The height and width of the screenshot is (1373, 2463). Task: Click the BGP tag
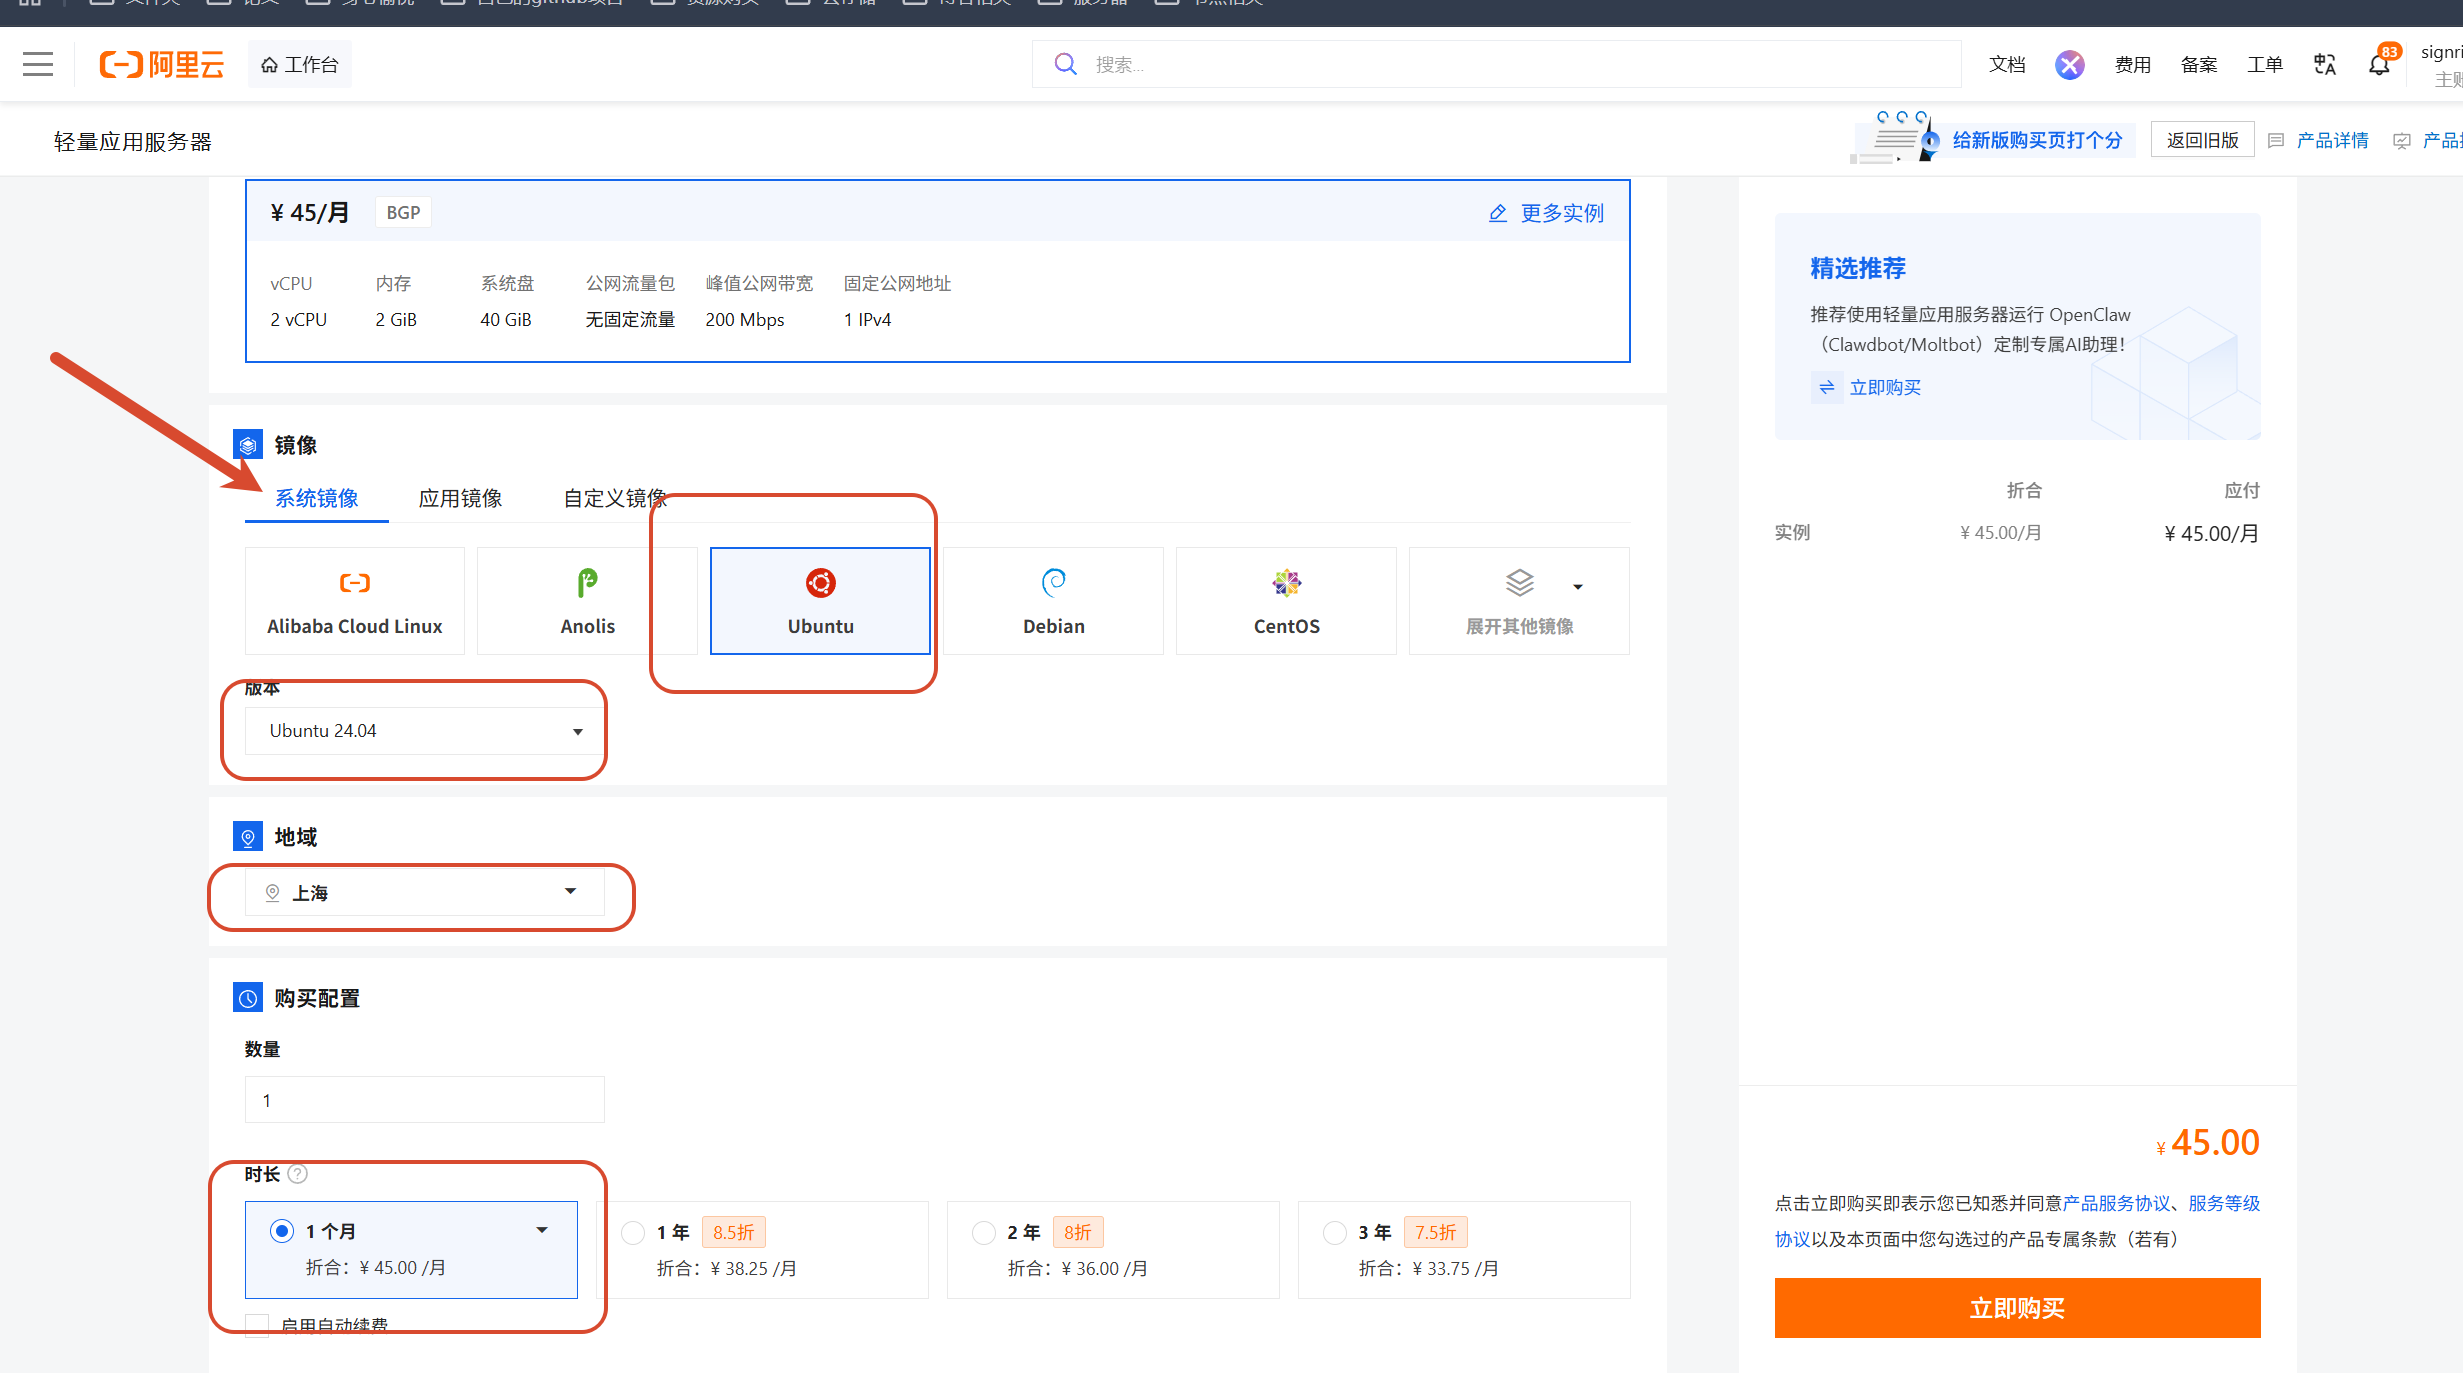403,213
